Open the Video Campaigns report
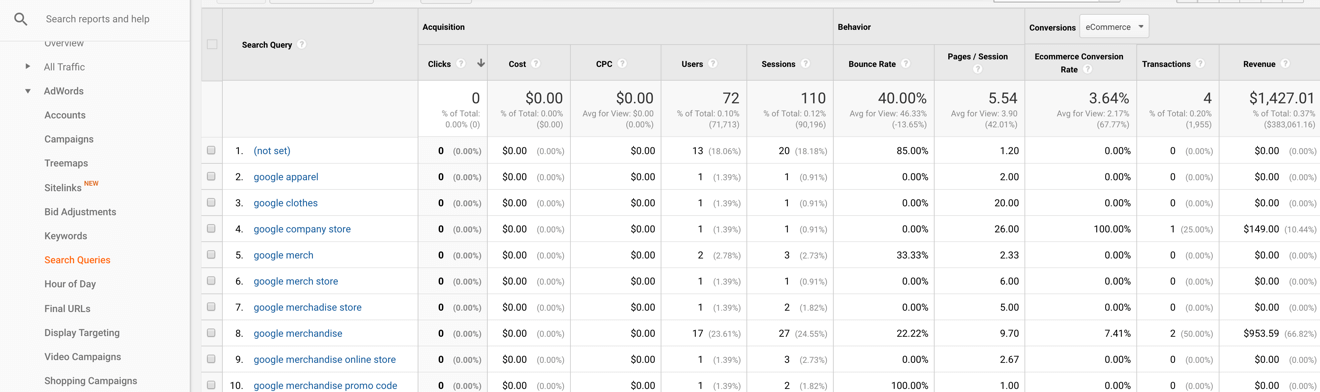Image resolution: width=1320 pixels, height=392 pixels. click(83, 357)
